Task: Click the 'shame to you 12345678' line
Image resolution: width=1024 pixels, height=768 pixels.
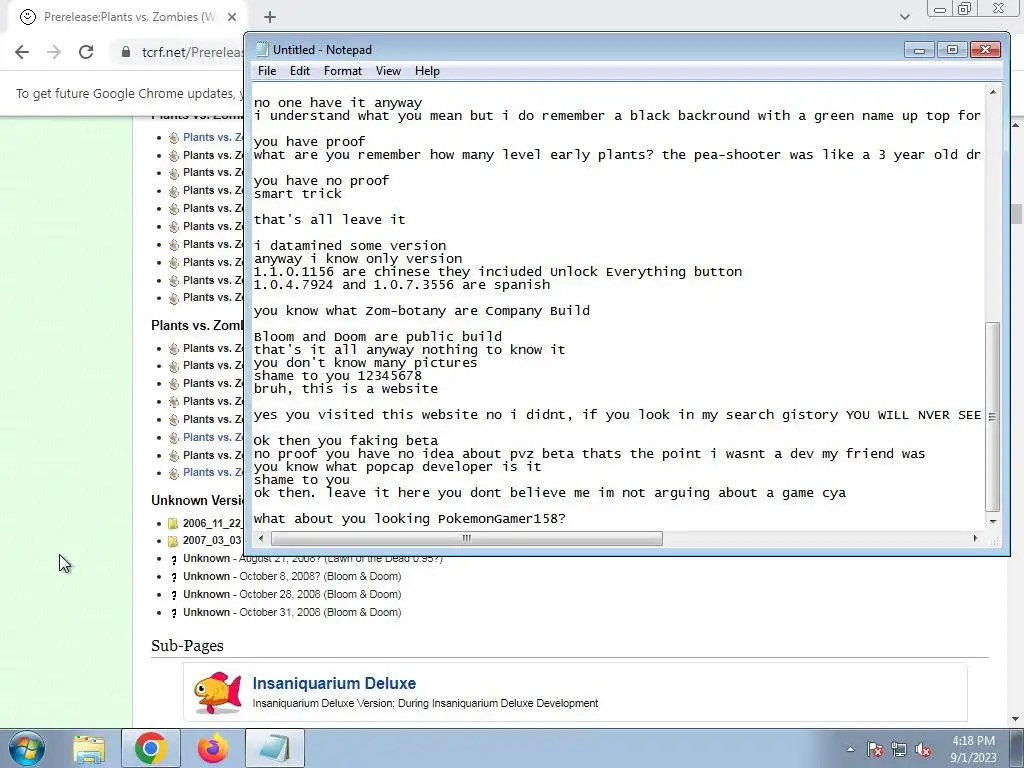Action: 338,376
